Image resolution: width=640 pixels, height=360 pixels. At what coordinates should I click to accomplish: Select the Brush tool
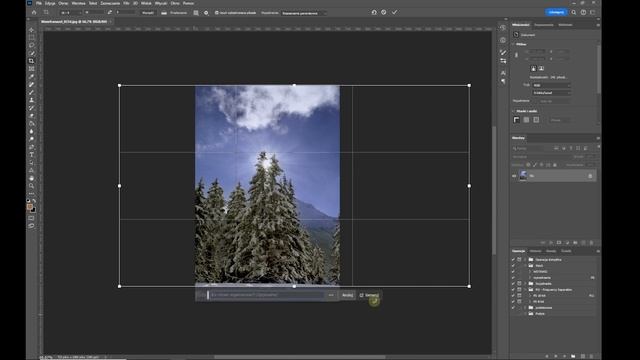tap(31, 92)
